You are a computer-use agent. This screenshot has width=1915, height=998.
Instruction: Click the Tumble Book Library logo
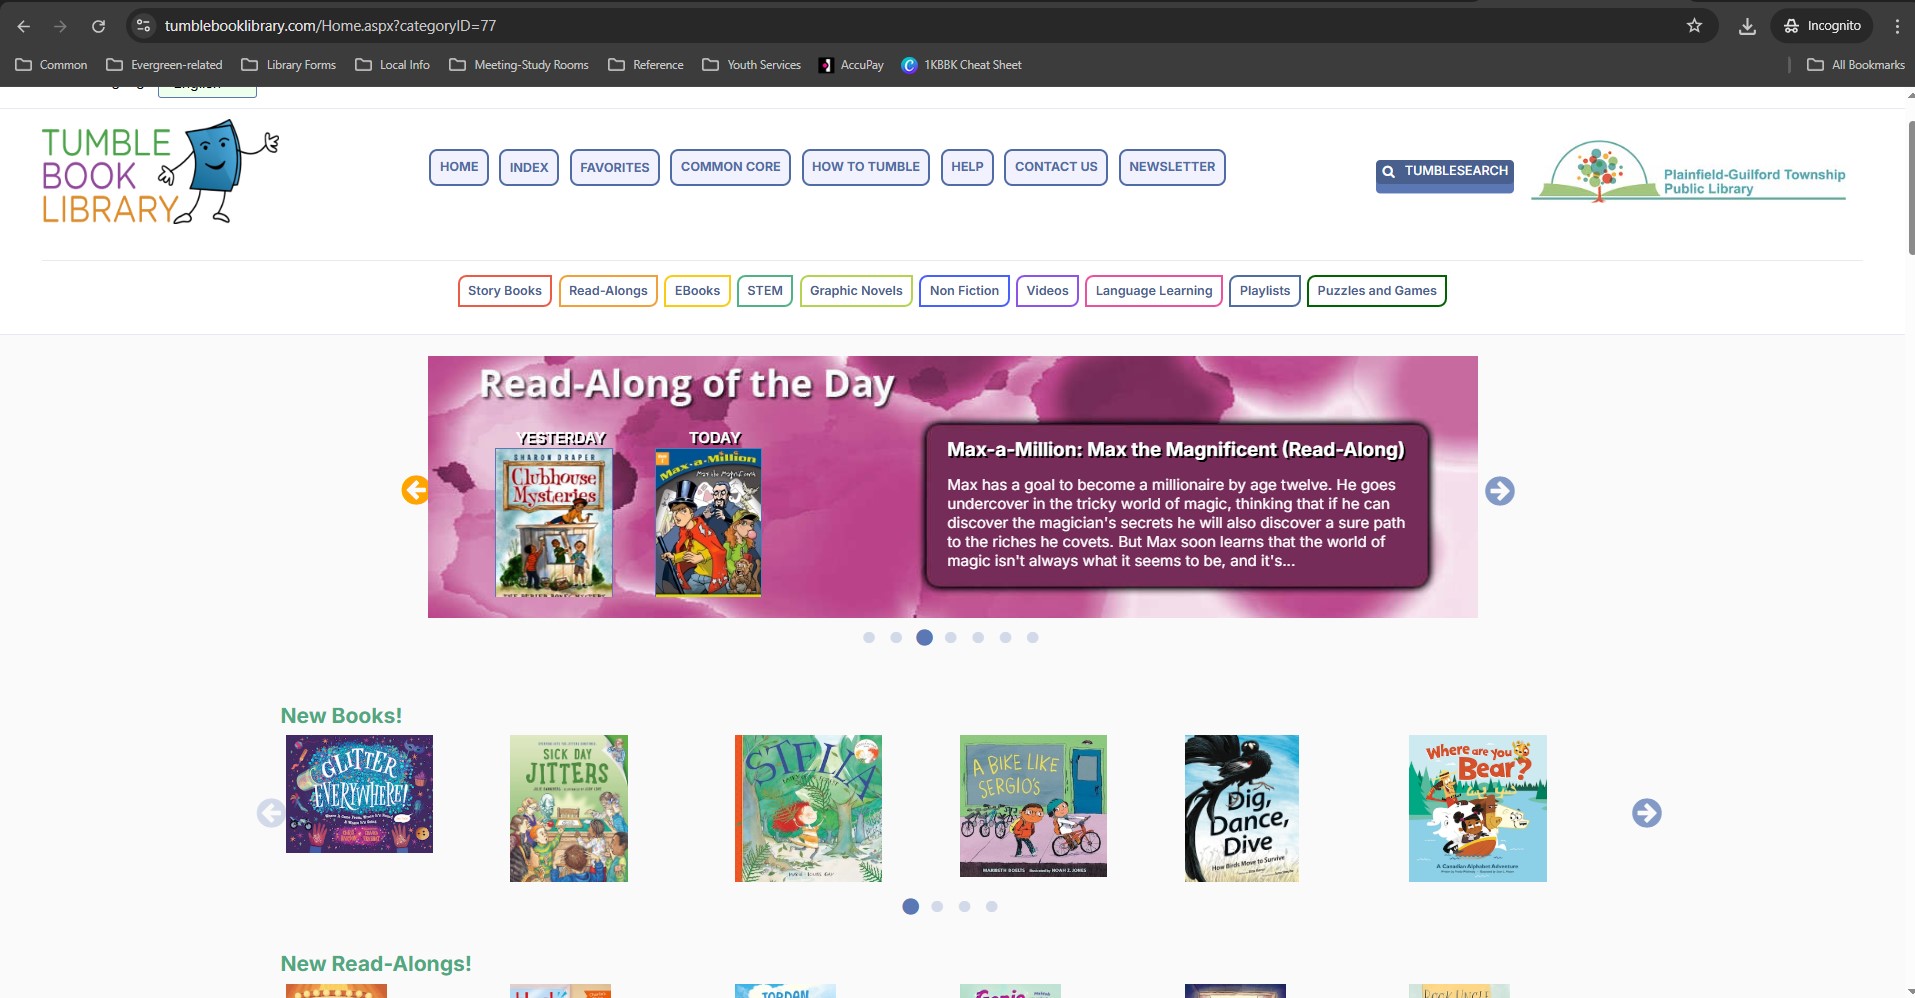pos(160,172)
